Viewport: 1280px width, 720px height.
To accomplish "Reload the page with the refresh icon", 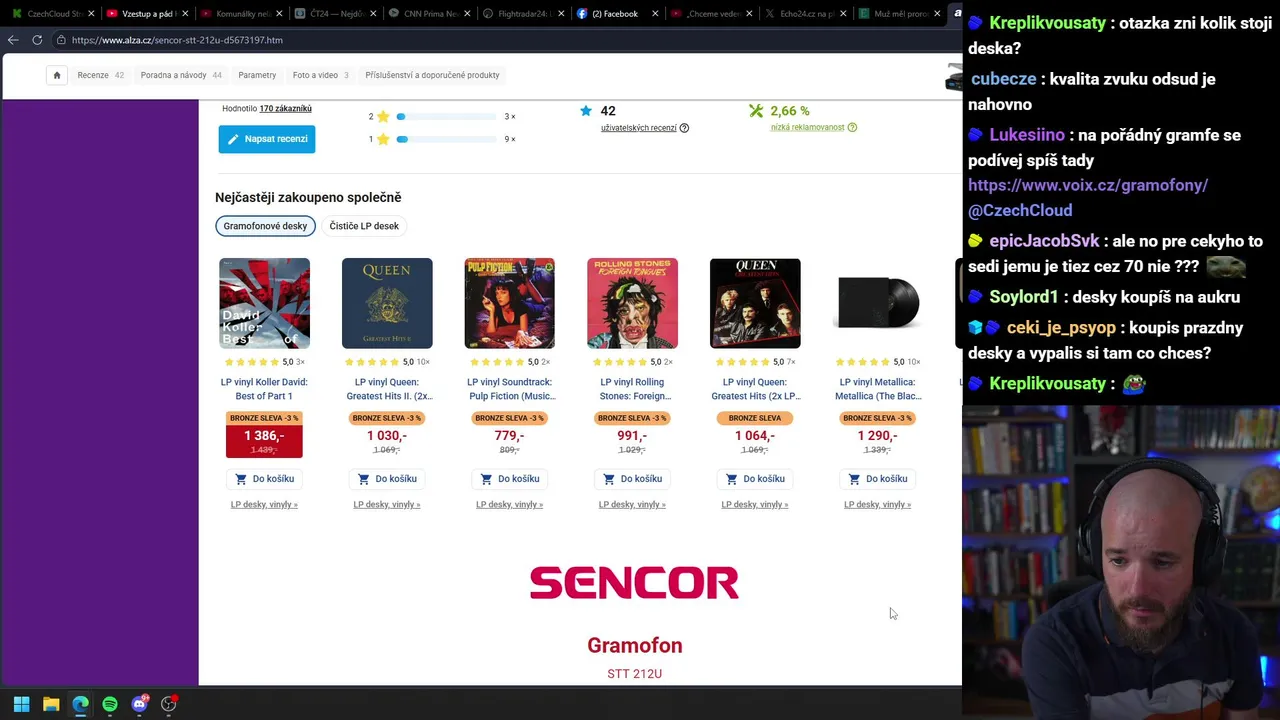I will (37, 40).
